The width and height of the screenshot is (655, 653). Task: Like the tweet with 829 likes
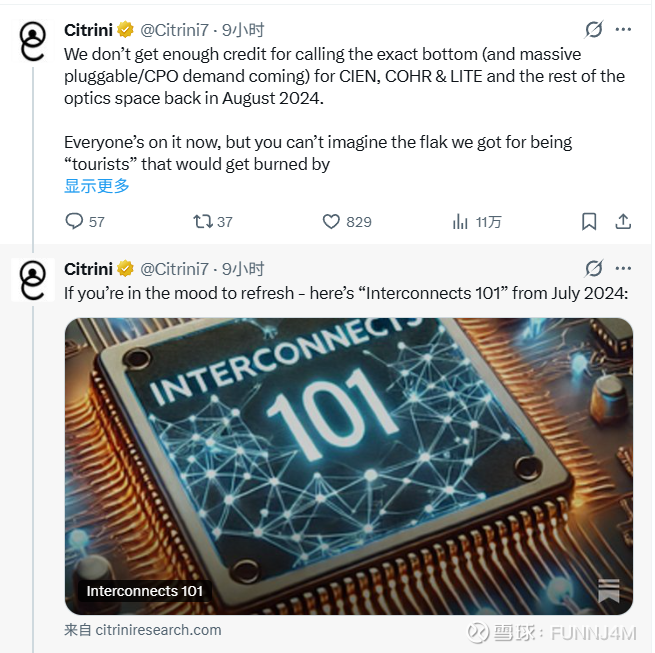click(x=332, y=221)
